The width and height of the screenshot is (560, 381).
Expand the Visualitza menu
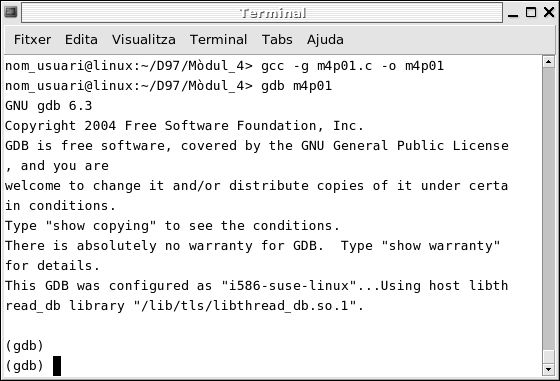click(144, 39)
